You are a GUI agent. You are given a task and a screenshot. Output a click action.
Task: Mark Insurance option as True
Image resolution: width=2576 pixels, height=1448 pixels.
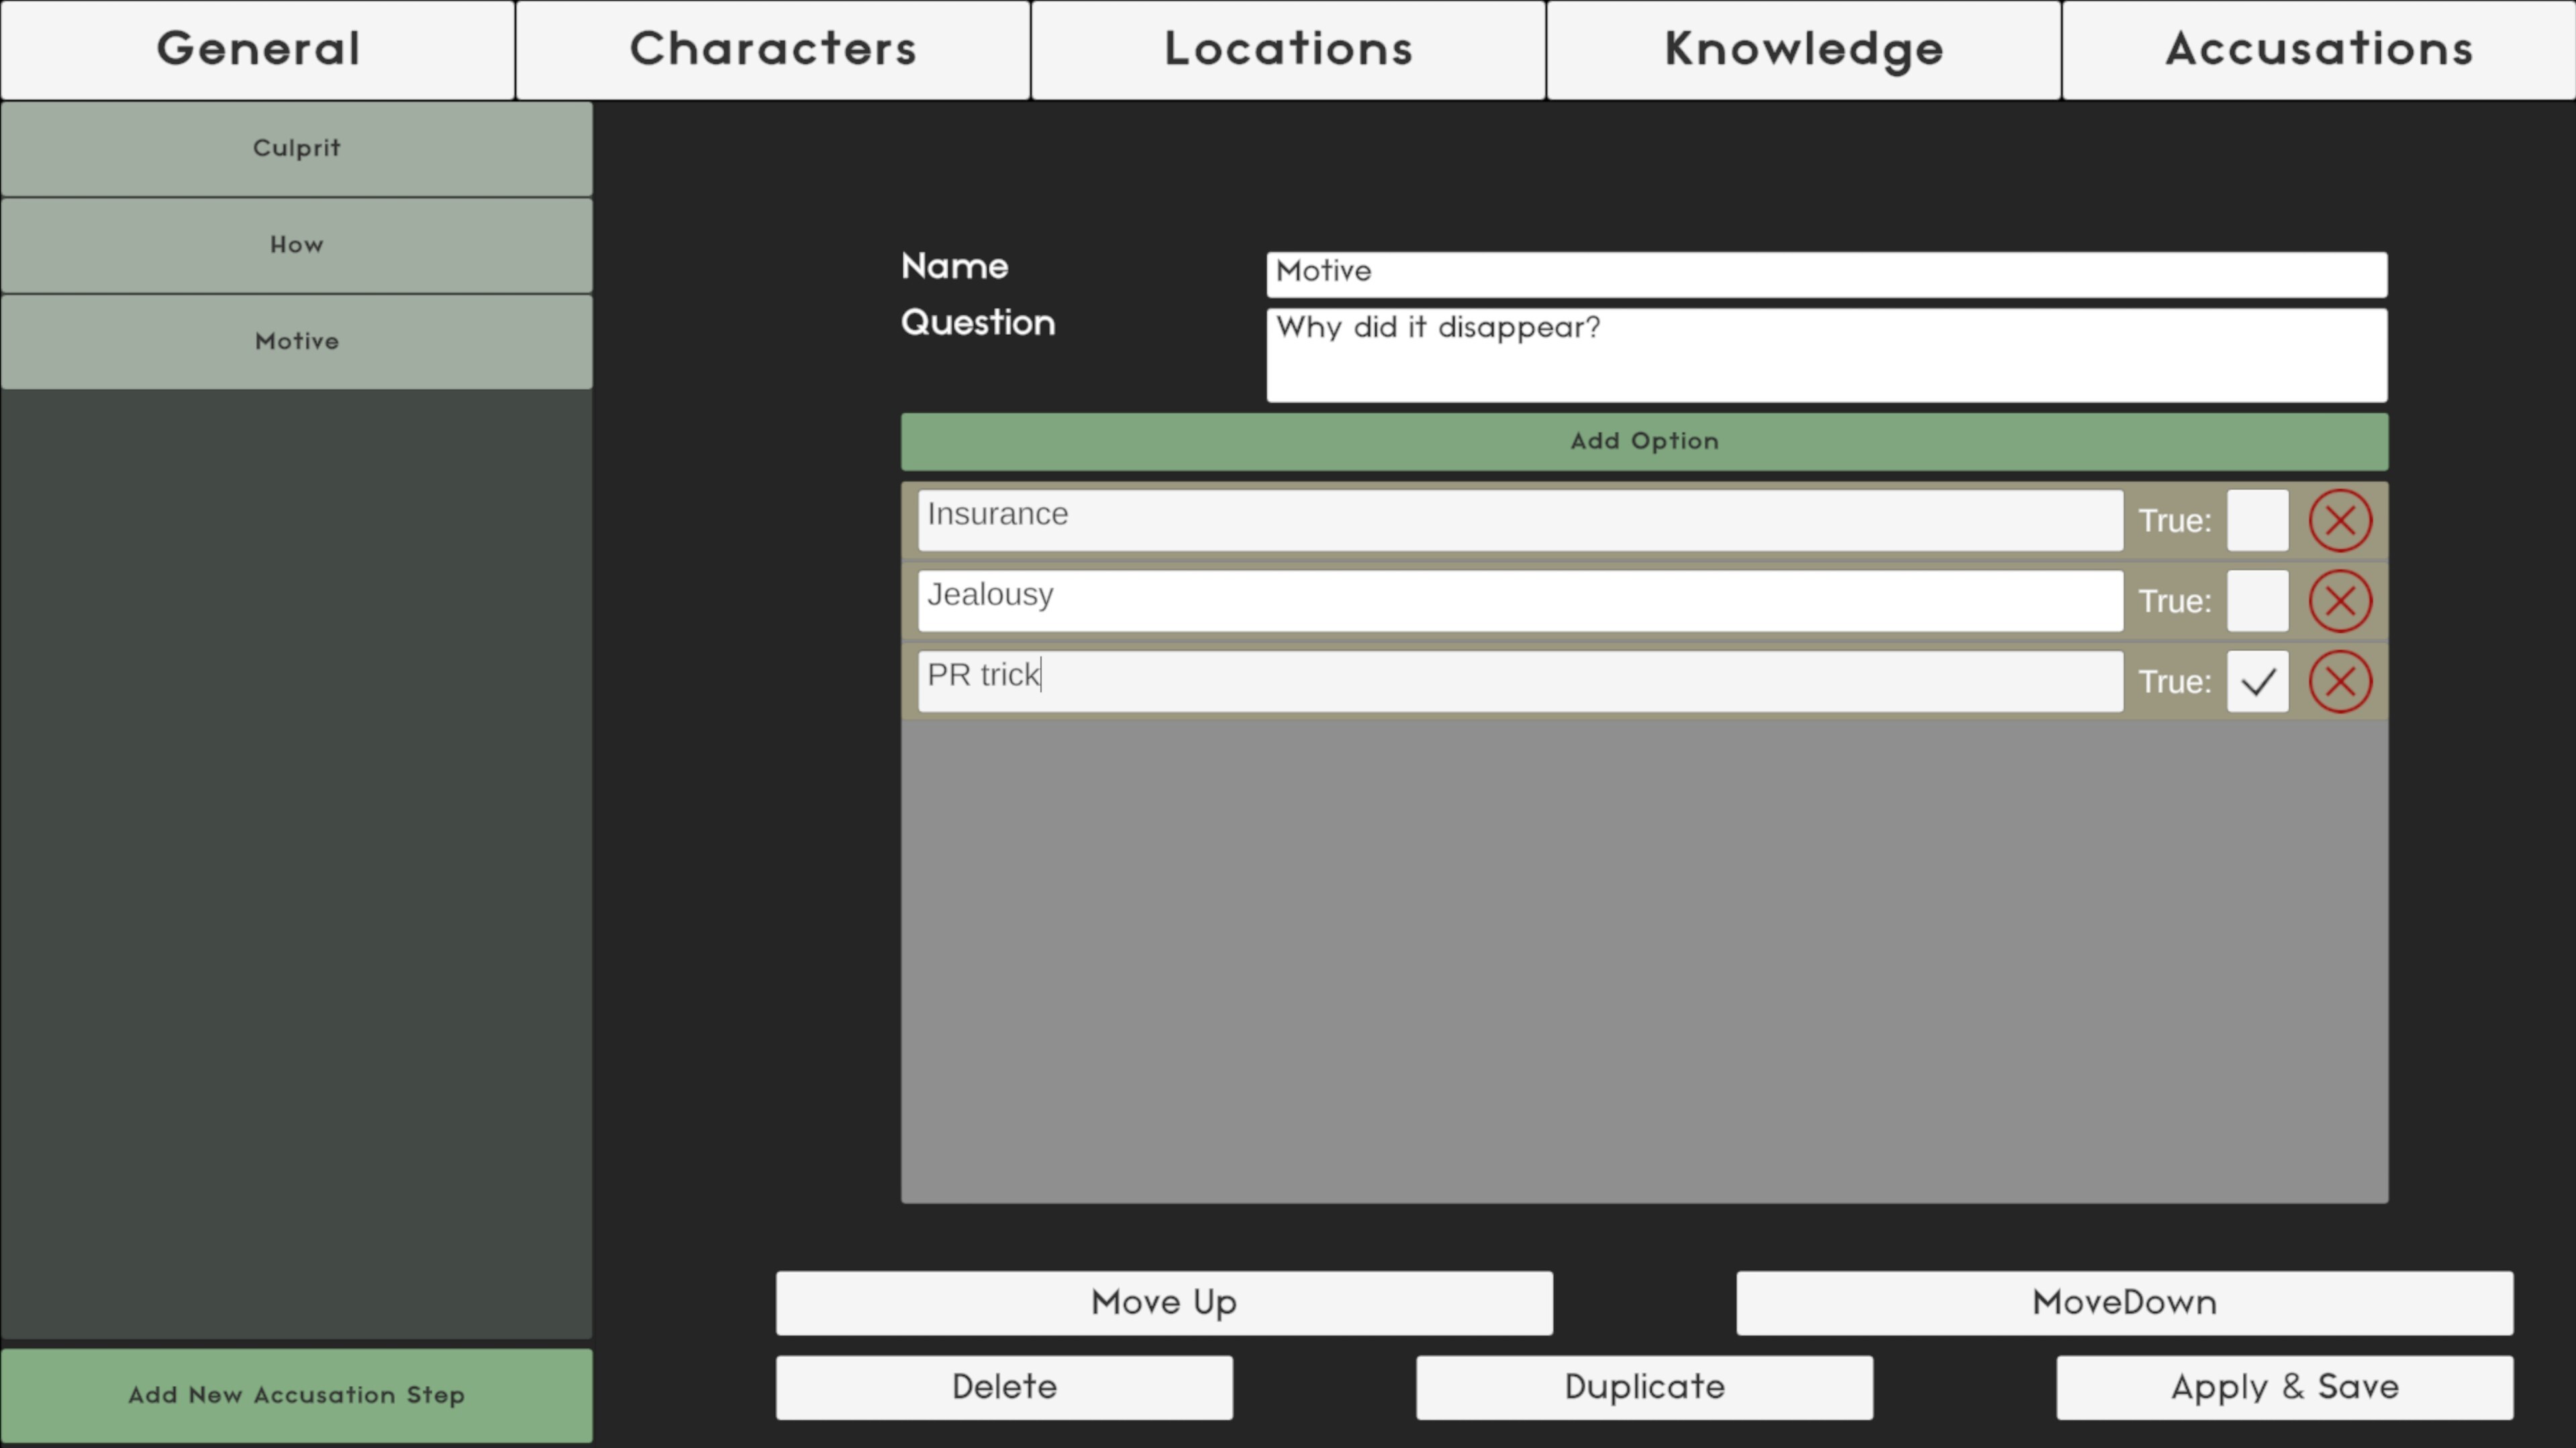click(2257, 520)
